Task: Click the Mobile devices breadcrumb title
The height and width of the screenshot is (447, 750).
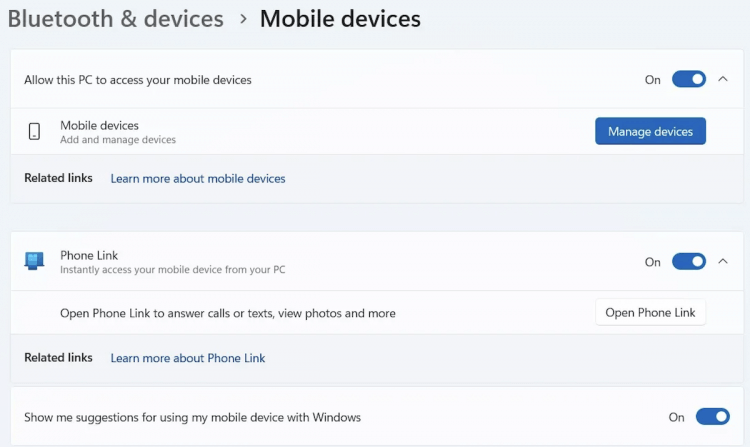Action: (340, 19)
